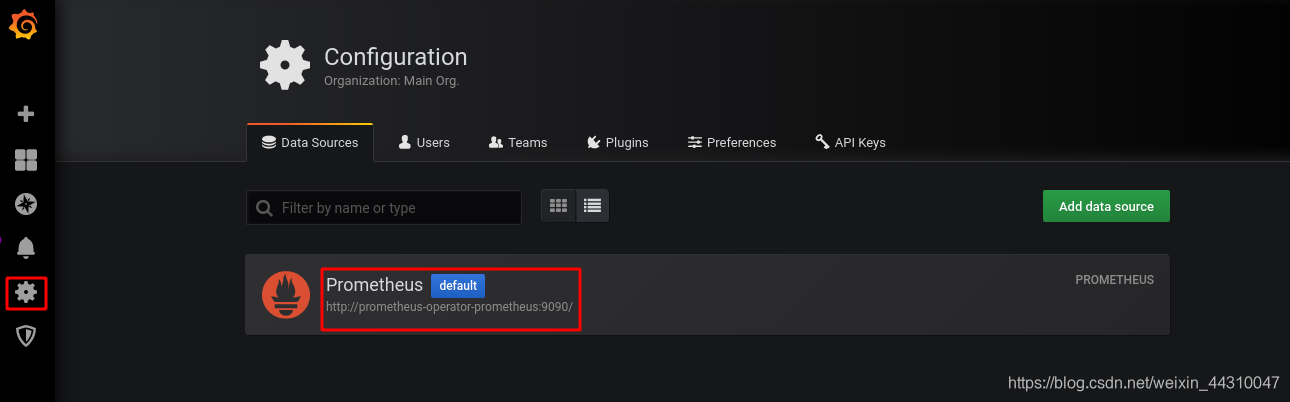Screen dimensions: 1290x402
Task: Open the Prometheus data source
Action: 707,294
